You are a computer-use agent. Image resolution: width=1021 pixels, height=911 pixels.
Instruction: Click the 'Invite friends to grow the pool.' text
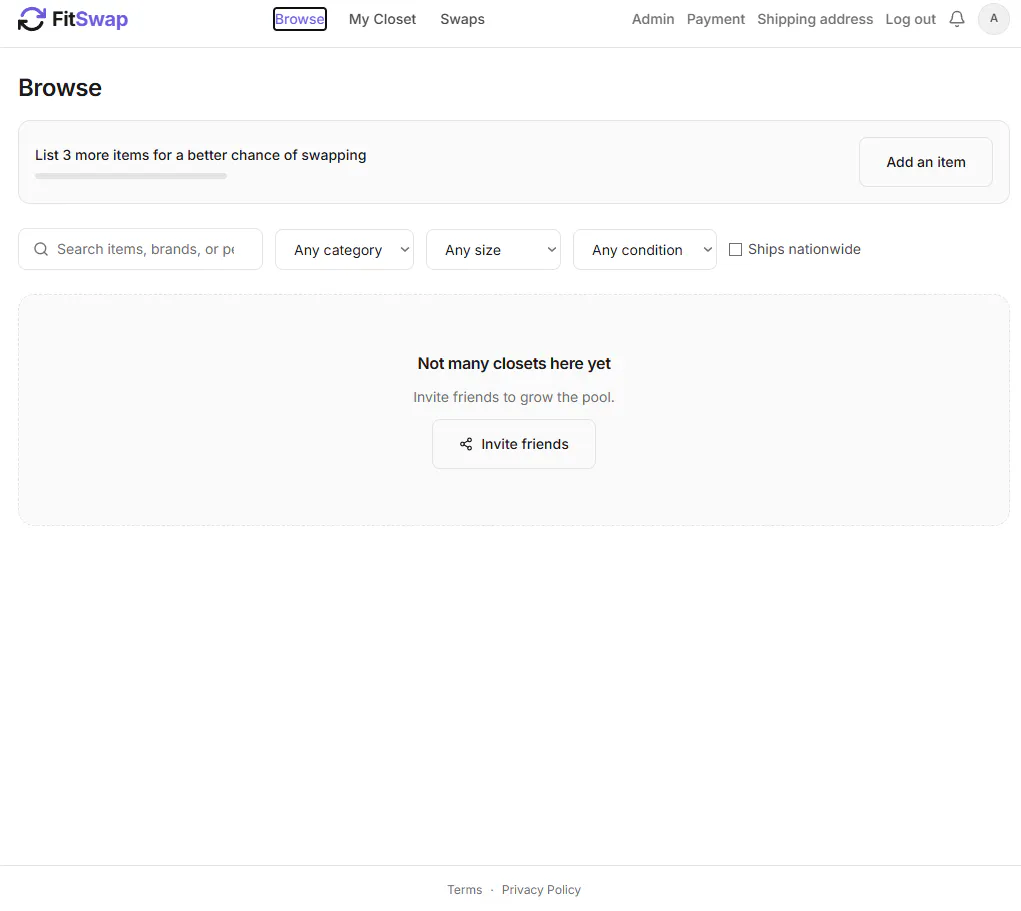pos(514,397)
